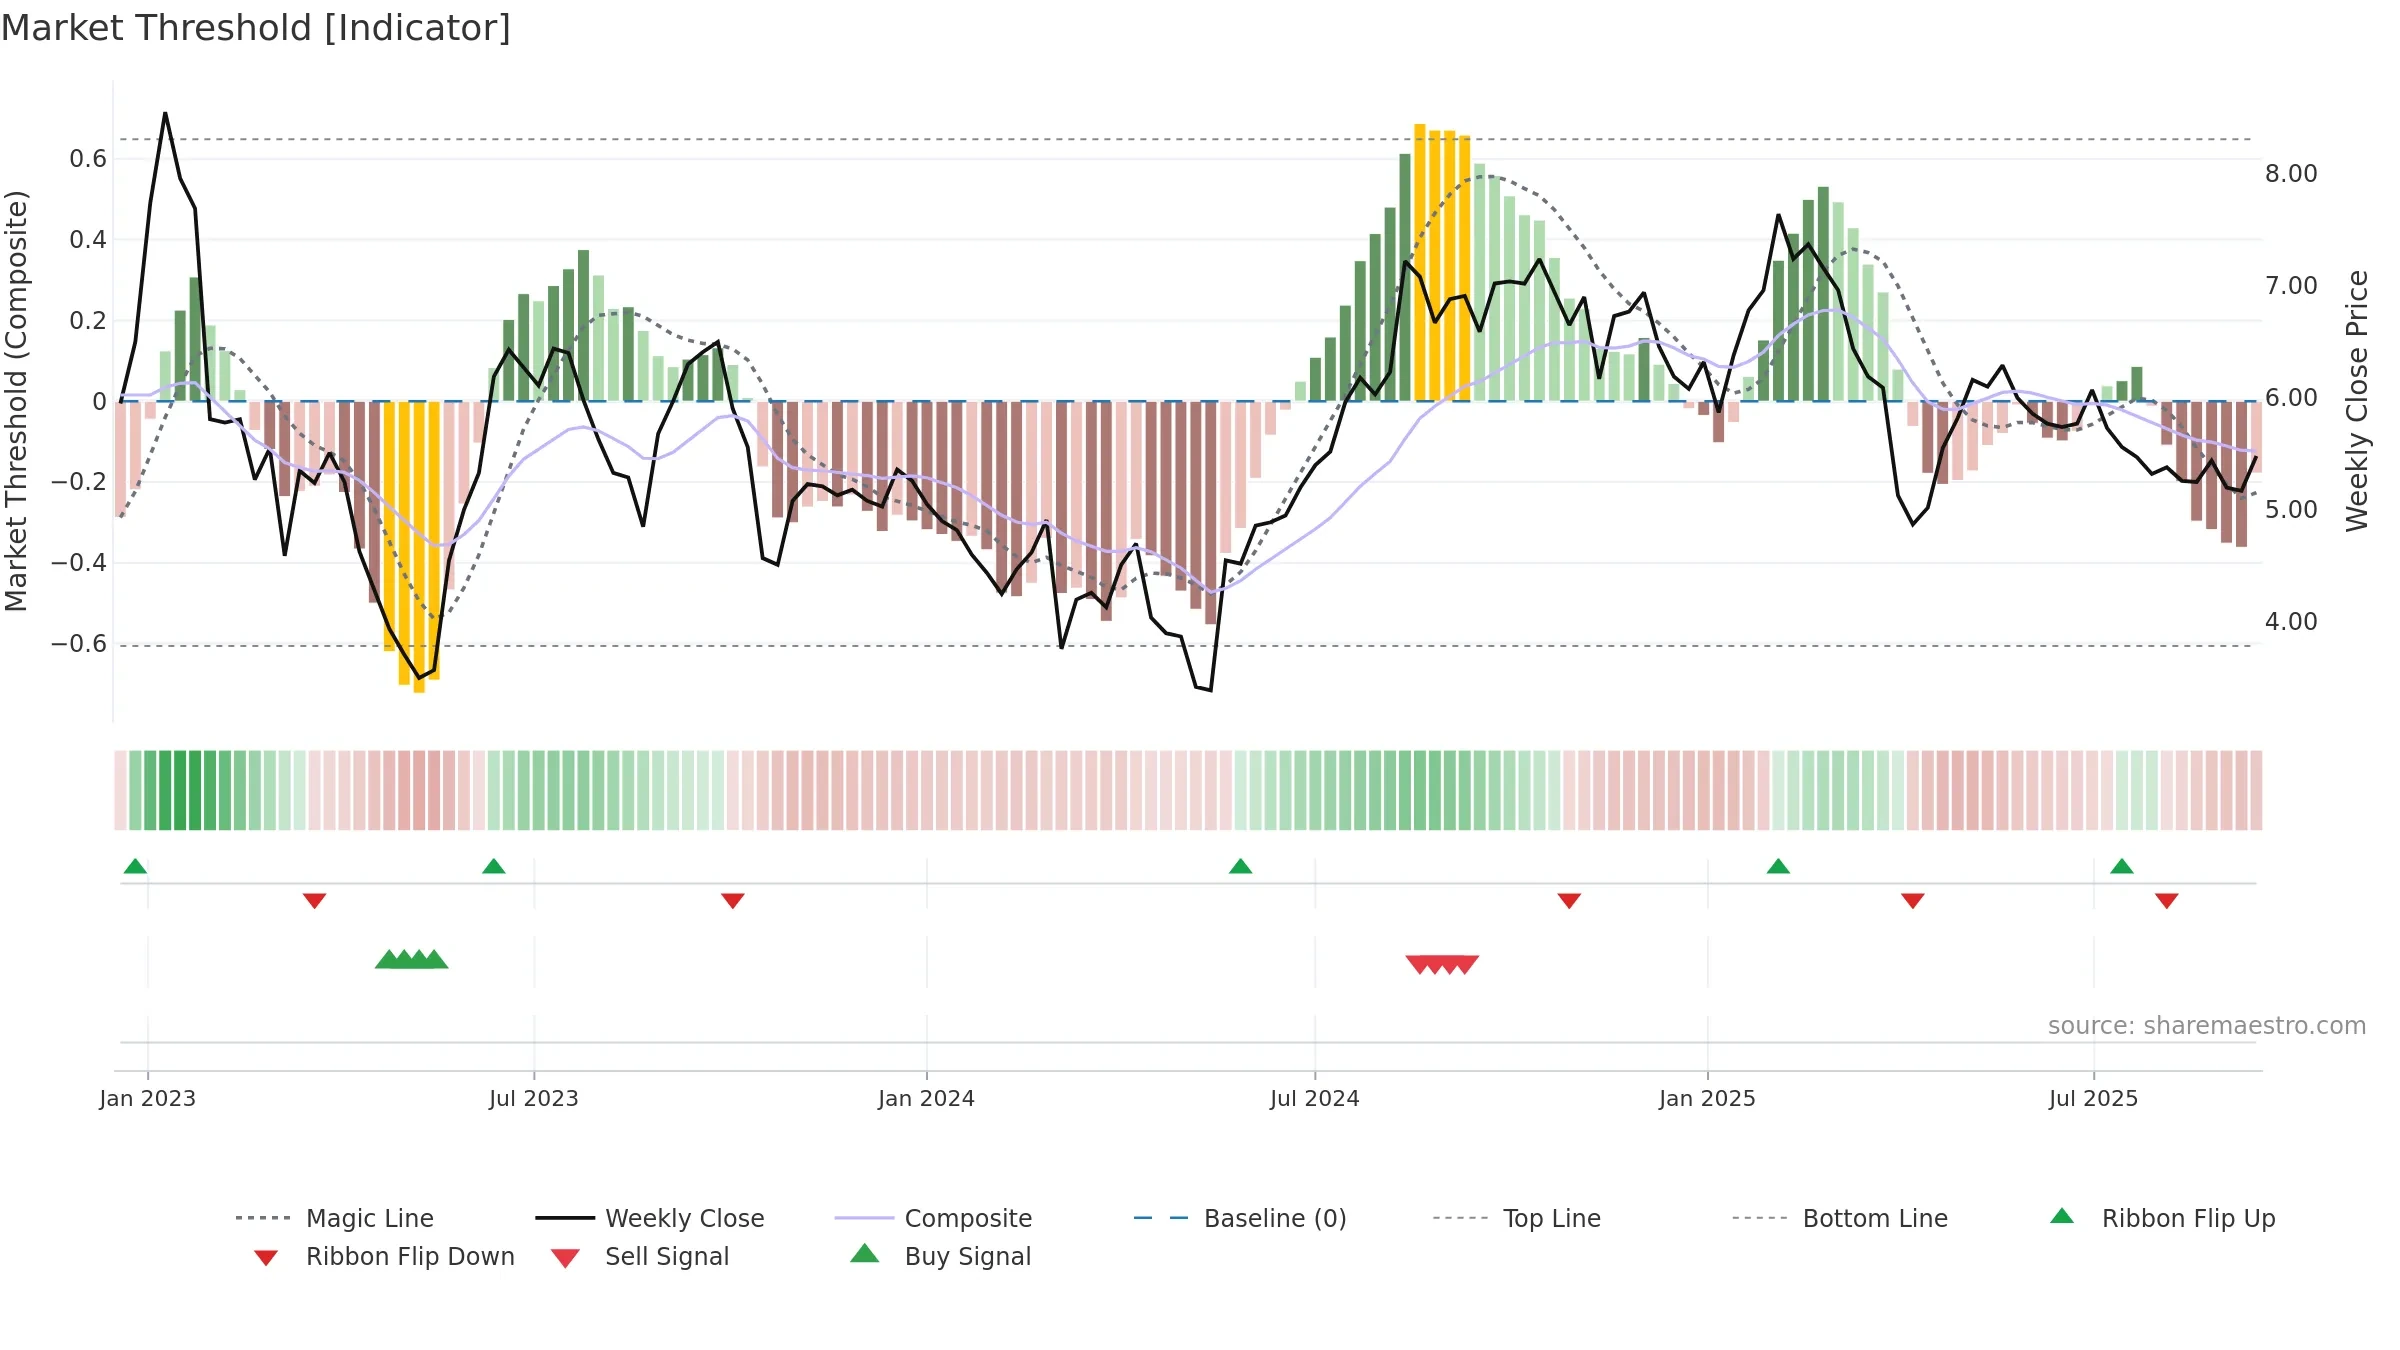Click the 0.6 left axis tick label
Image resolution: width=2400 pixels, height=1350 pixels.
tap(88, 159)
